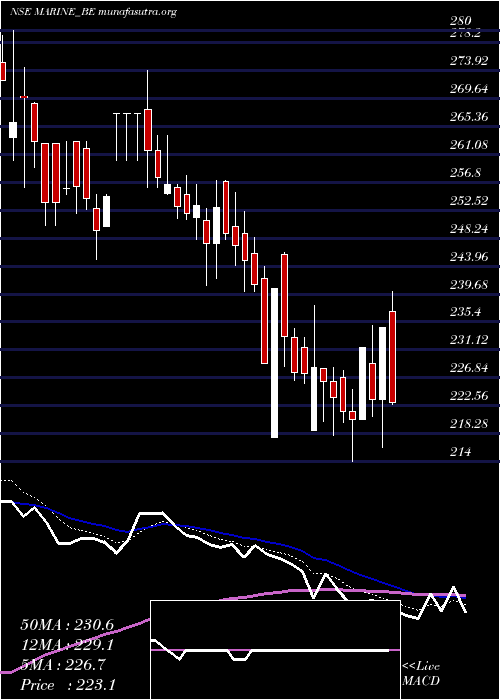Click the 261.08 price axis label
Image resolution: width=500 pixels, height=700 pixels.
(x=468, y=145)
